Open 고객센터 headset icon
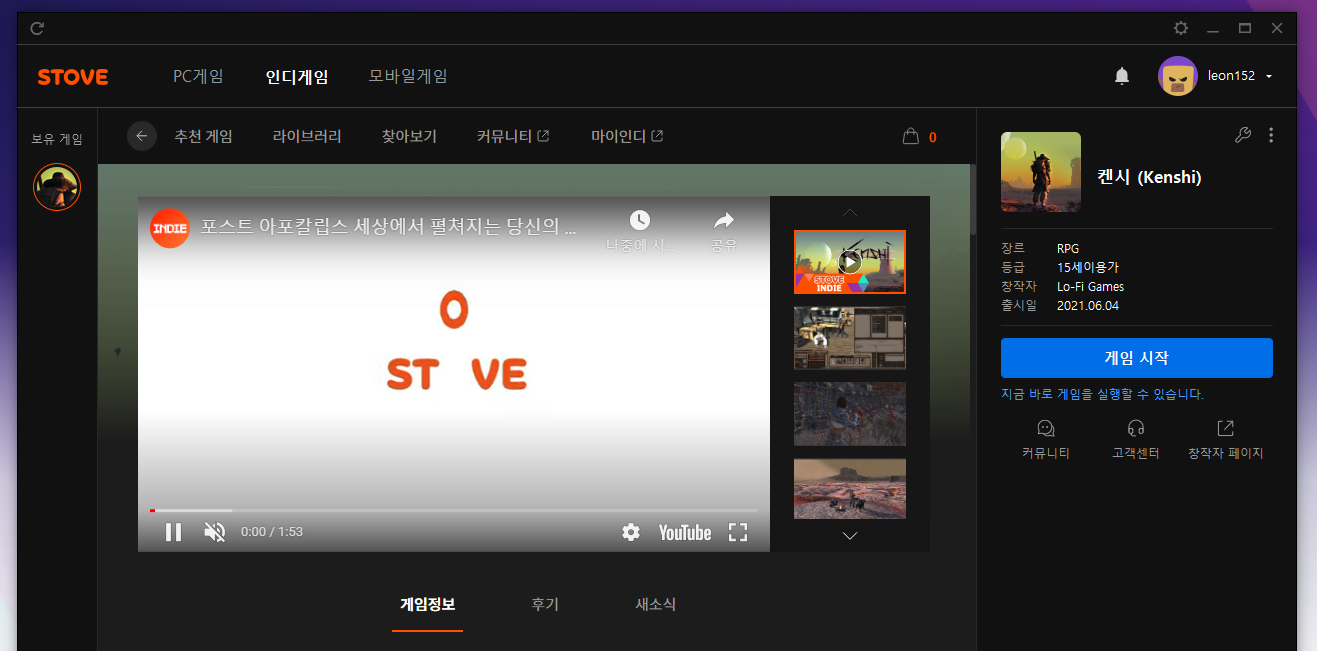 [1136, 428]
